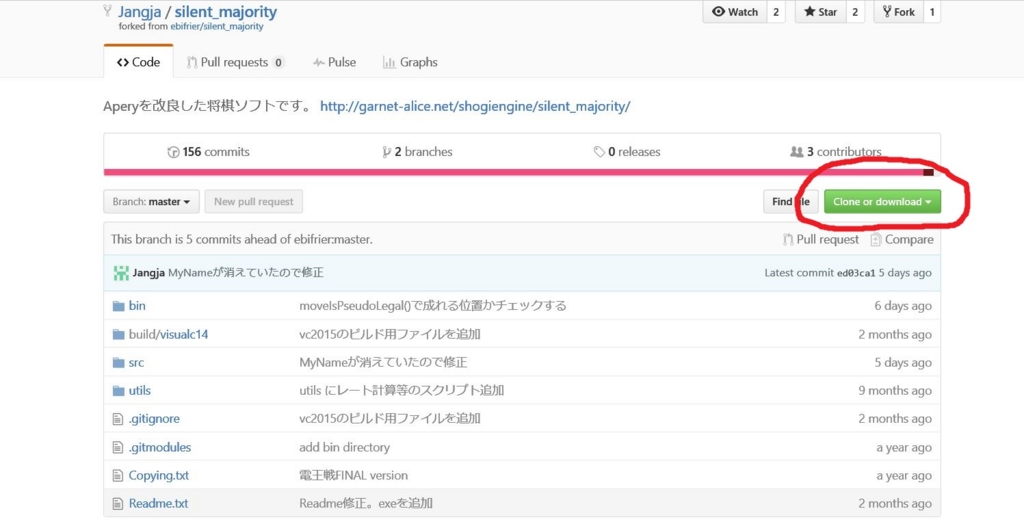The image size is (1024, 524).
Task: Open the bin folder
Action: [137, 306]
